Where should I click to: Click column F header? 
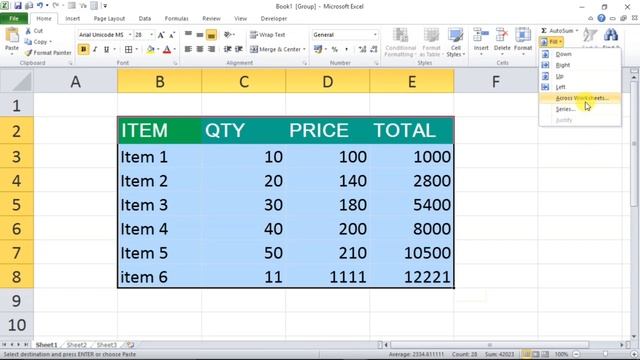496,82
